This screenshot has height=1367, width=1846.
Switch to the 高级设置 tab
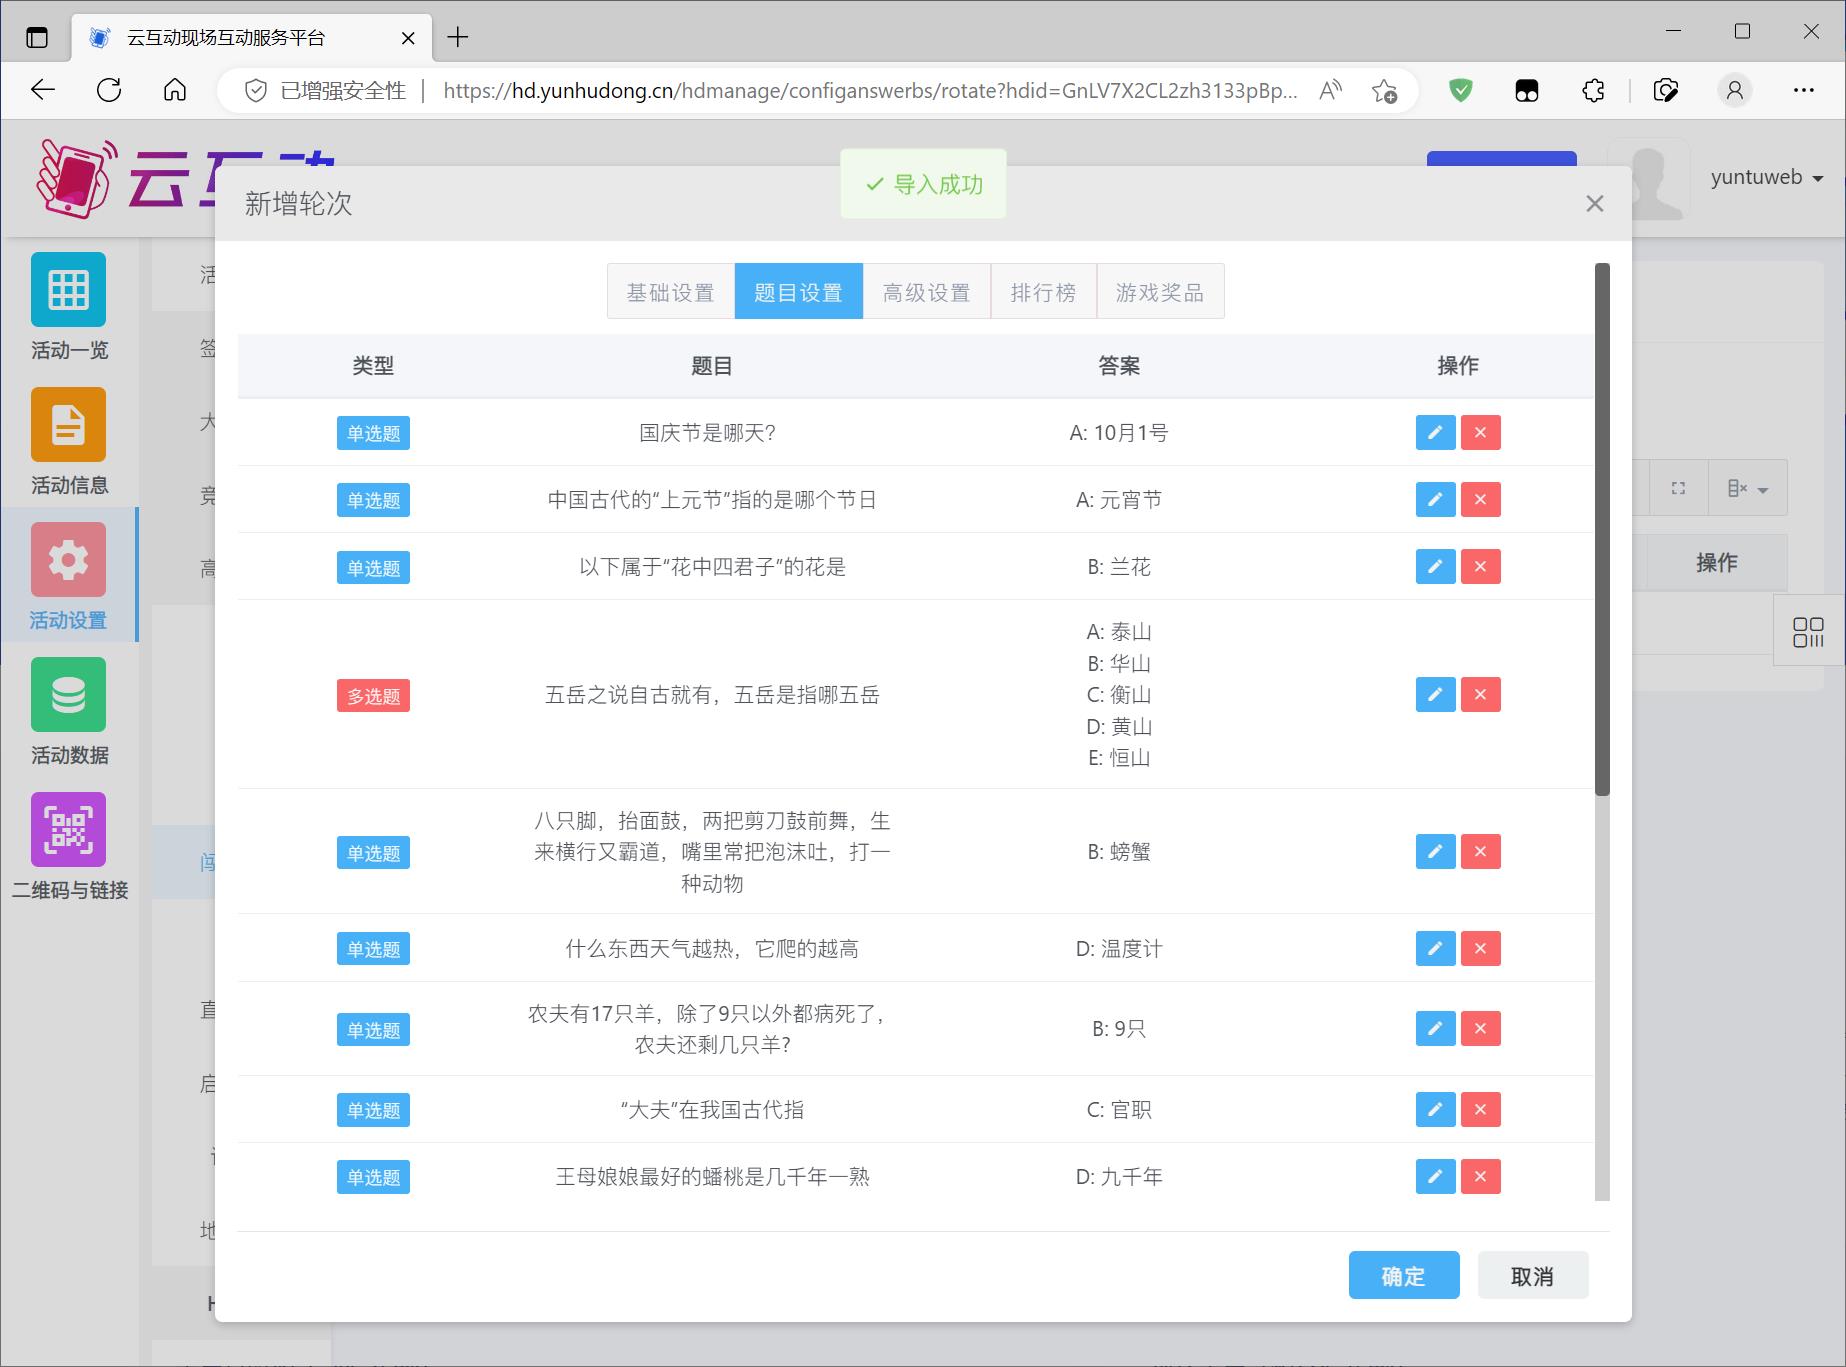click(x=926, y=292)
